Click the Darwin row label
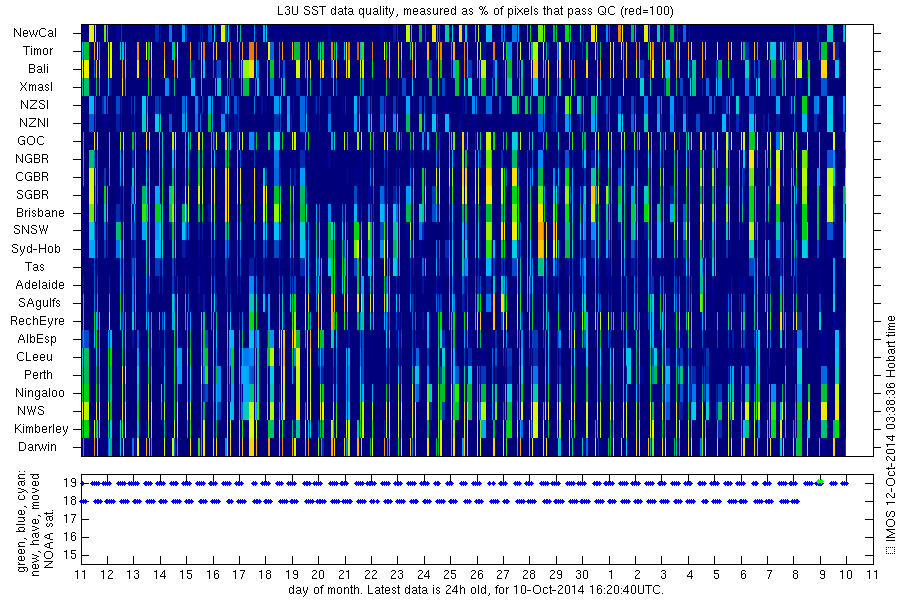900x600 pixels. click(37, 447)
